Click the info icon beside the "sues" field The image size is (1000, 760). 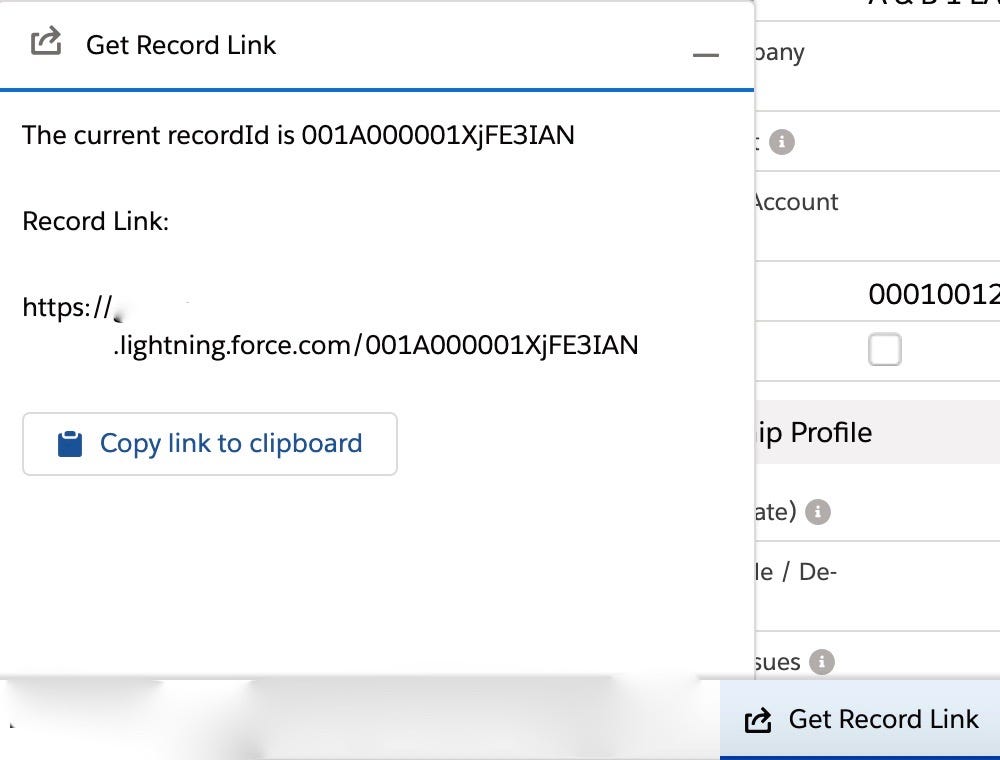(x=823, y=662)
